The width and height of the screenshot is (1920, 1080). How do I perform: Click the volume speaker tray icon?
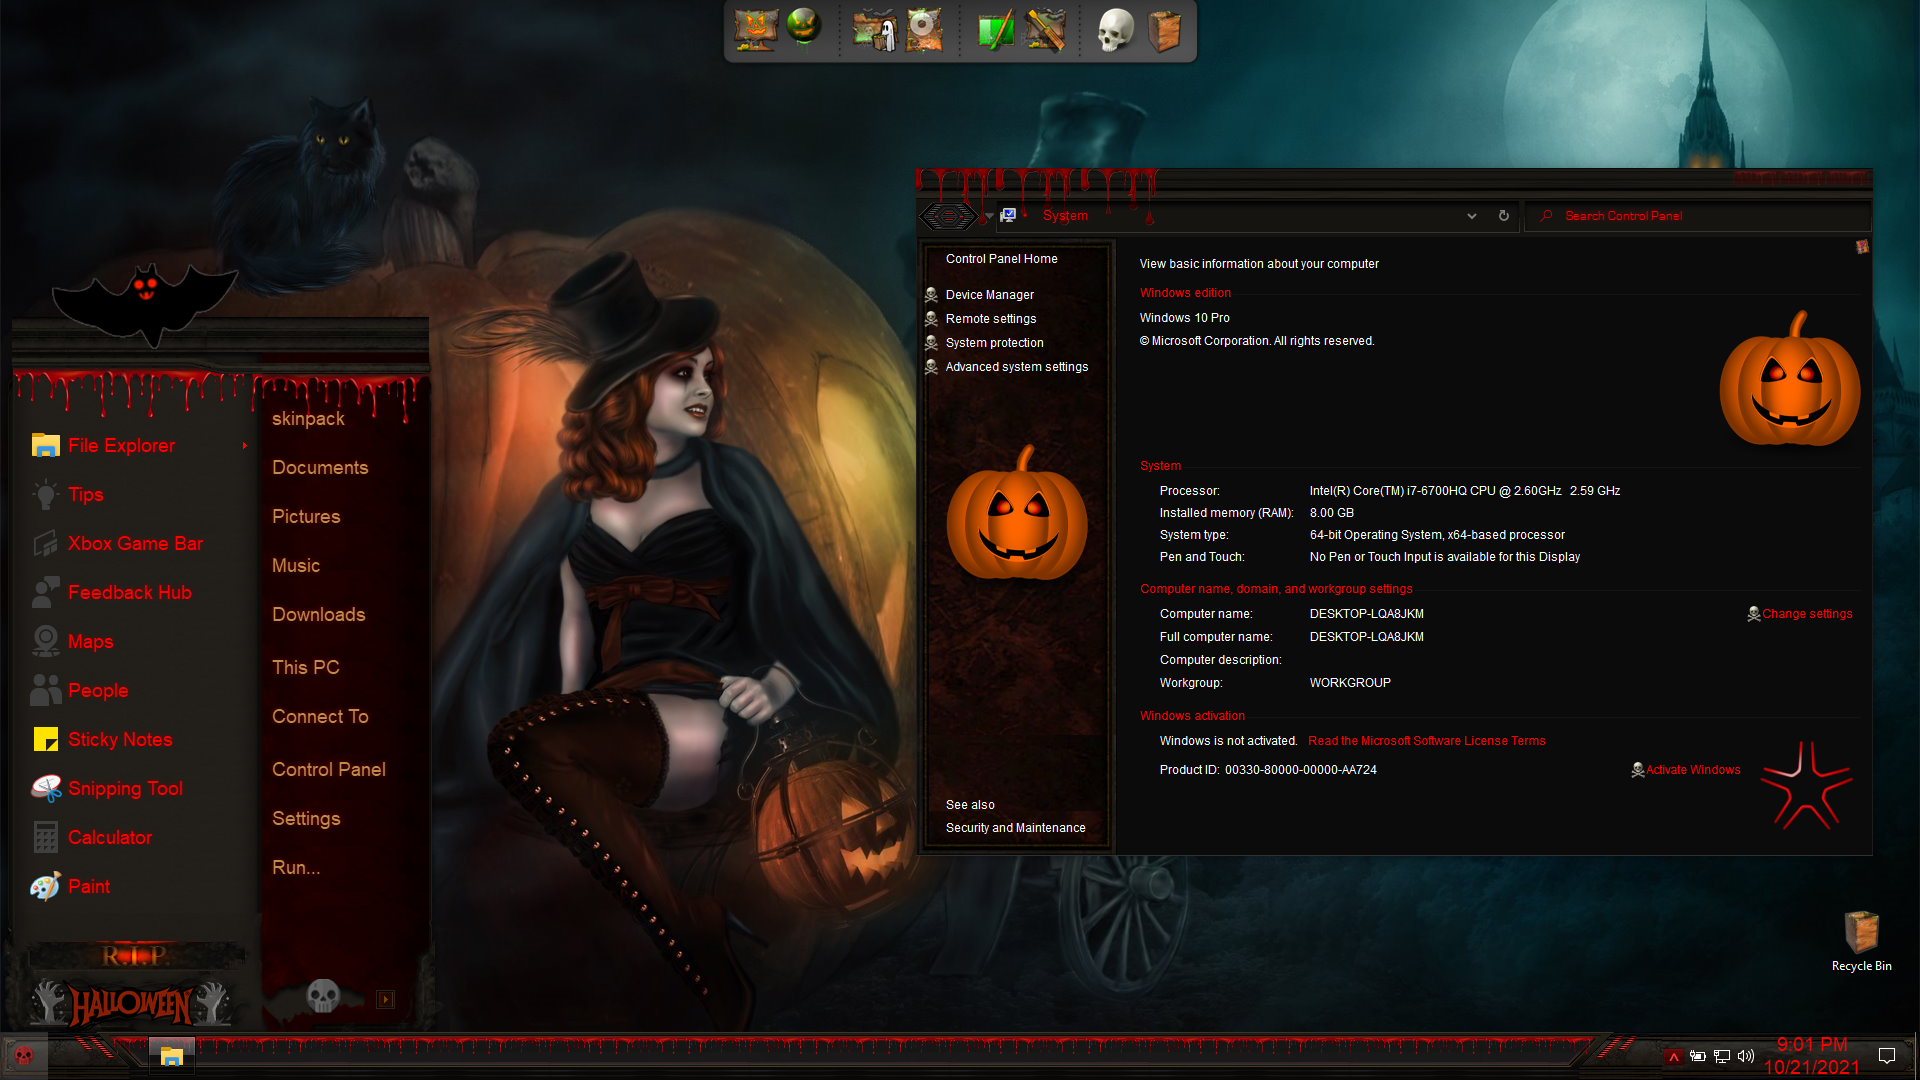point(1746,1056)
